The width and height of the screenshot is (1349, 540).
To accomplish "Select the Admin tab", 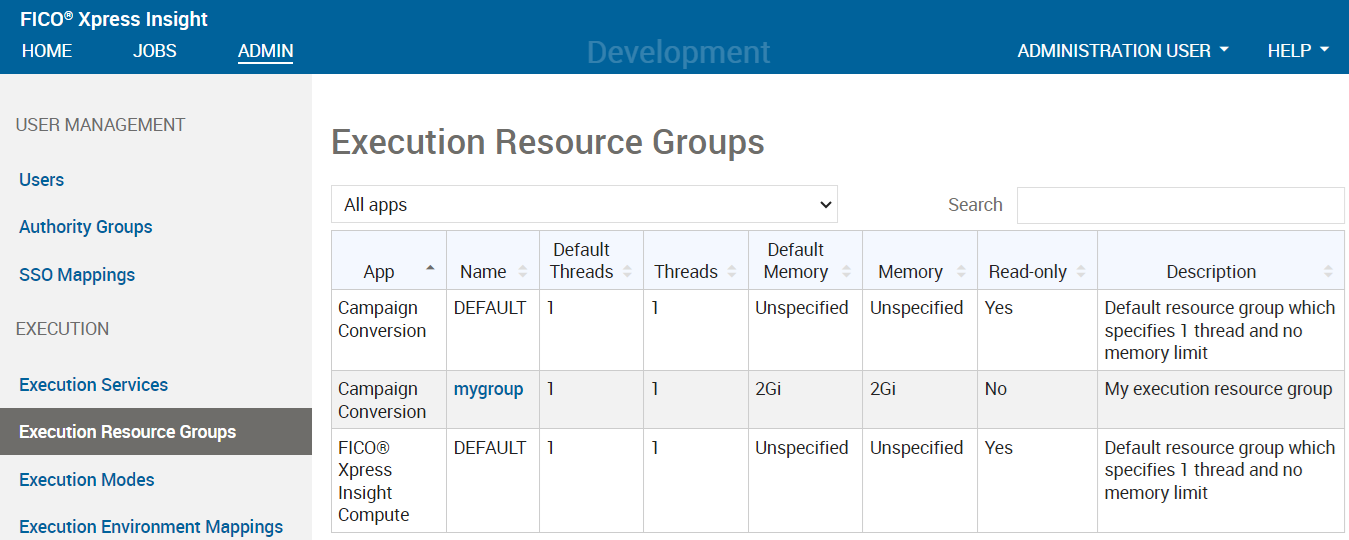I will tap(265, 50).
